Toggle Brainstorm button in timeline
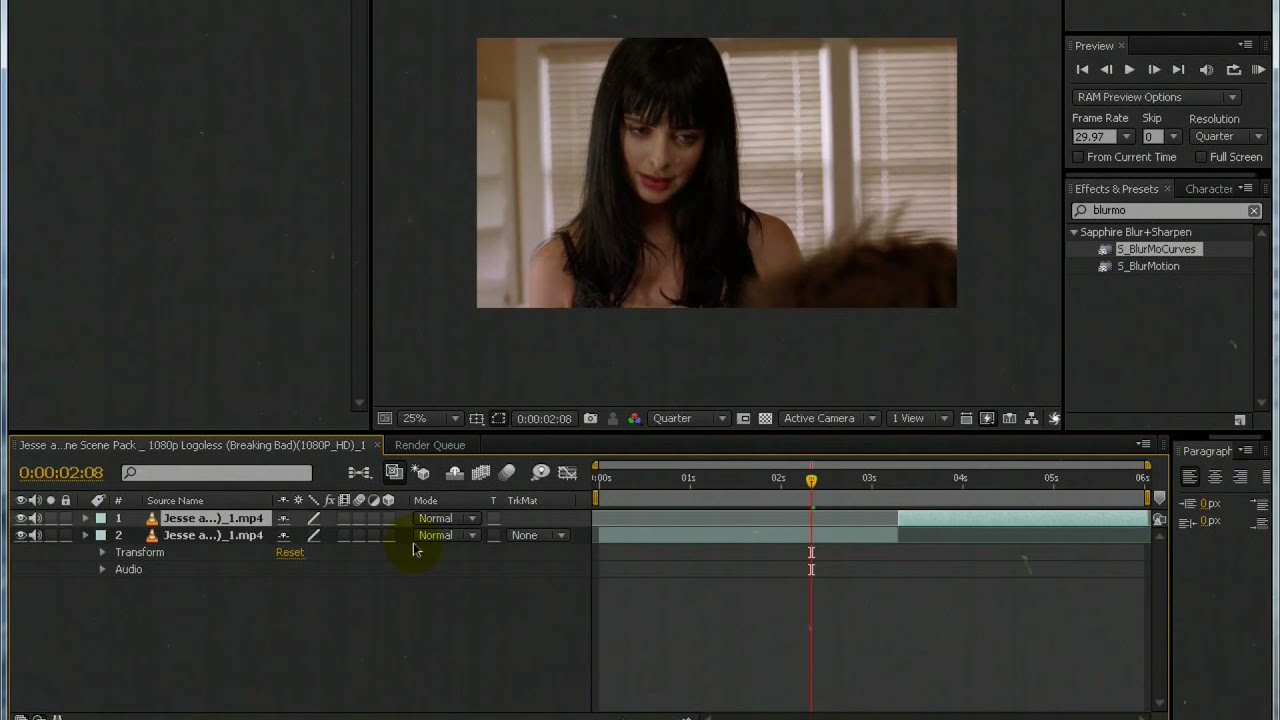Image resolution: width=1280 pixels, height=720 pixels. 540,473
